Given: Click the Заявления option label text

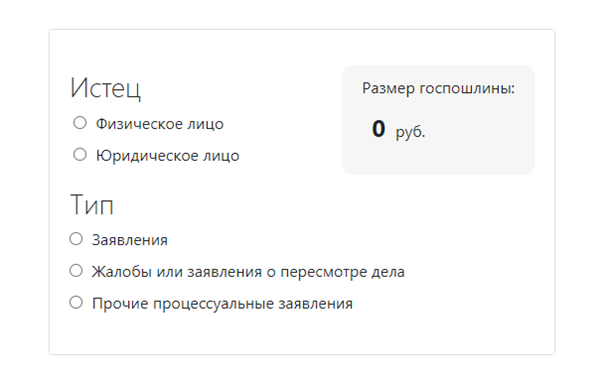Looking at the screenshot, I should click(130, 240).
